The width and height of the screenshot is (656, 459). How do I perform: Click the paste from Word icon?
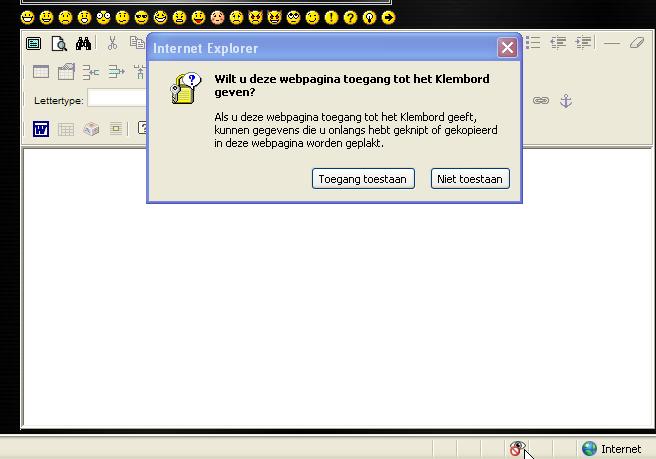coord(41,129)
